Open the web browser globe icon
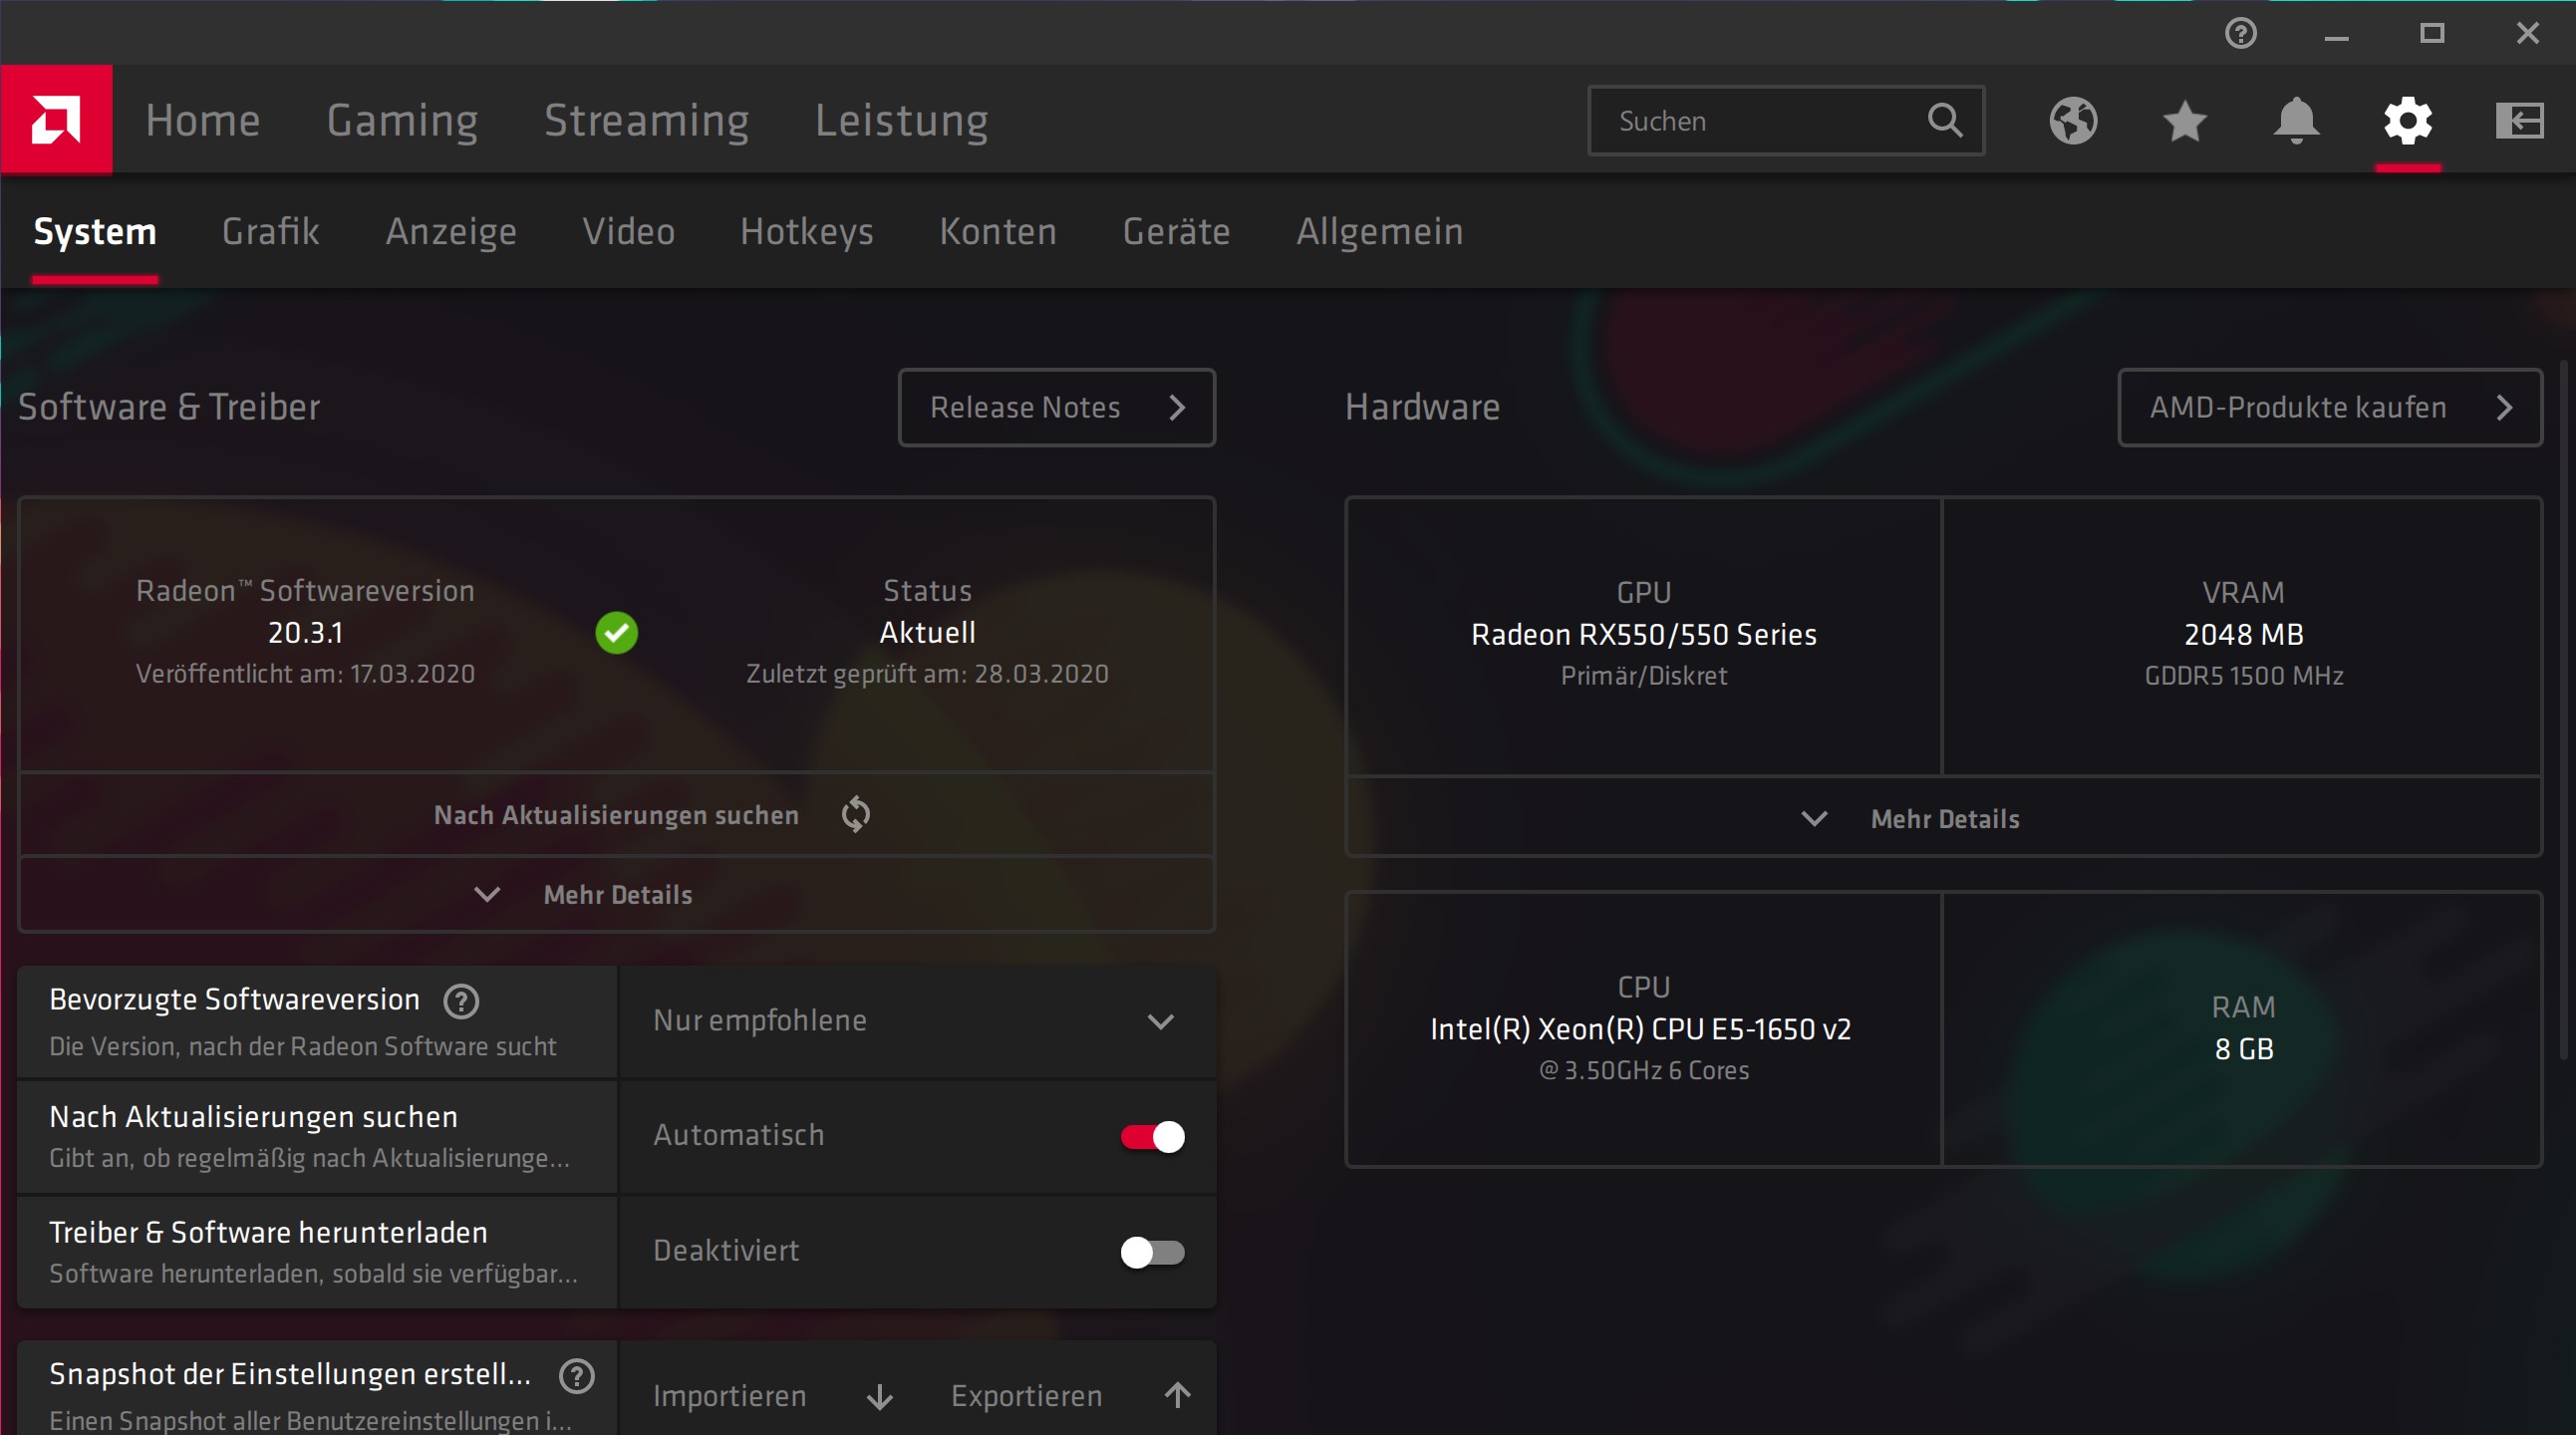 pyautogui.click(x=2073, y=121)
